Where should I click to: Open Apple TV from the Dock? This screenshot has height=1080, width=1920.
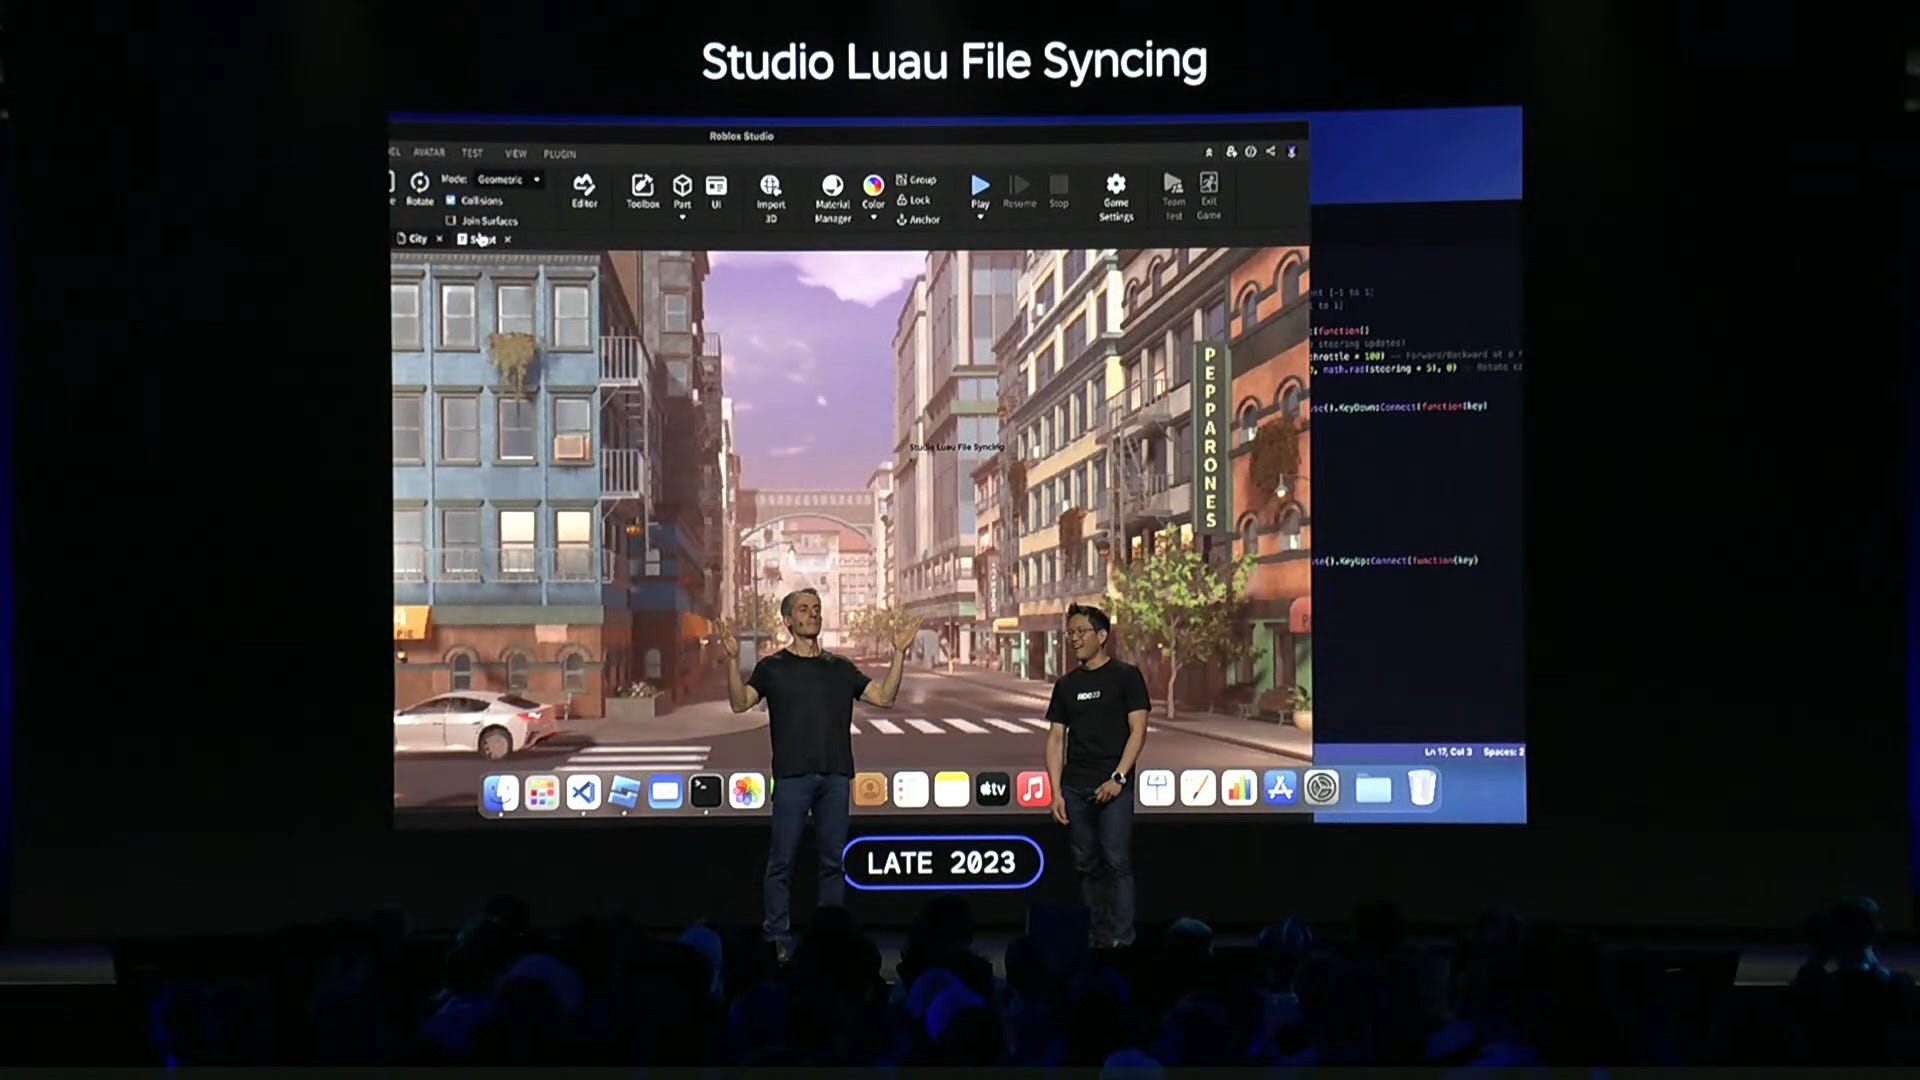(993, 790)
